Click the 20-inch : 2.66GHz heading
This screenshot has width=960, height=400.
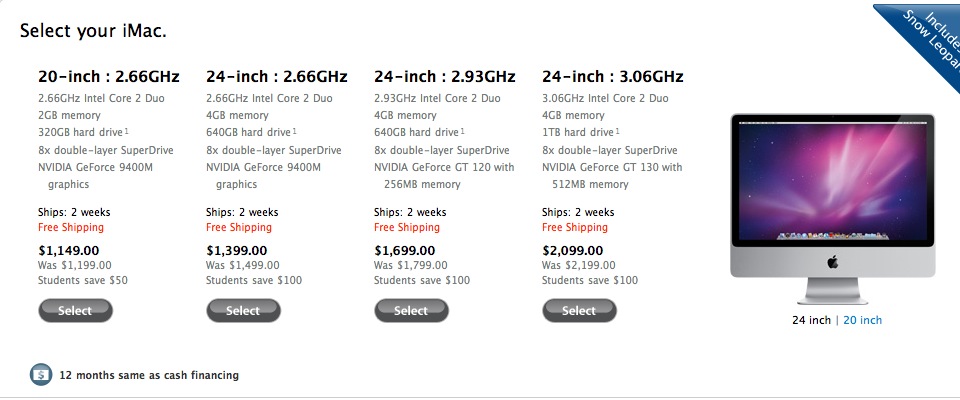coord(108,77)
